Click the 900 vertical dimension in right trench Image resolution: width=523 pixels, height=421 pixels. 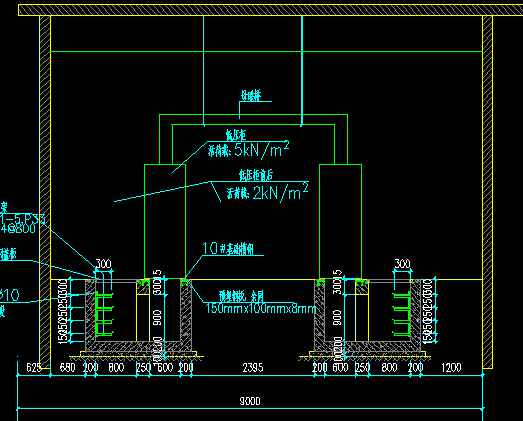coord(337,318)
